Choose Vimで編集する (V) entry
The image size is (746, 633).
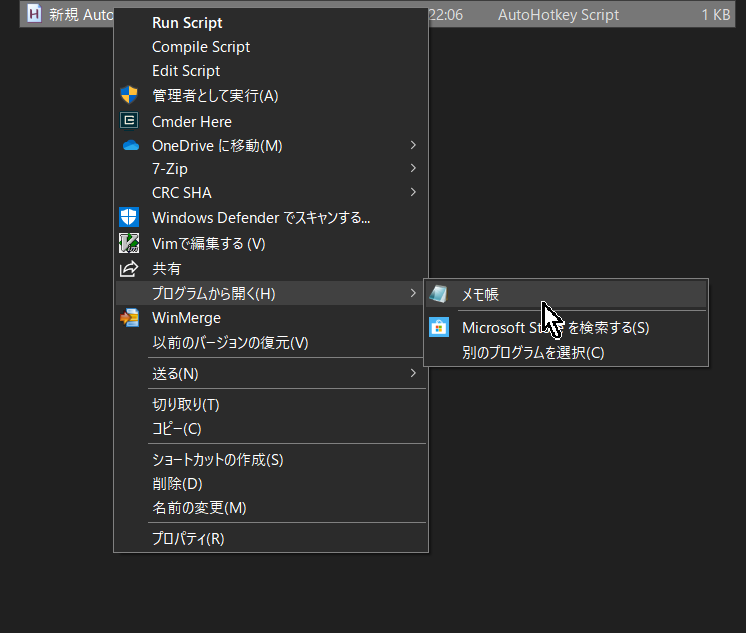pyautogui.click(x=271, y=244)
